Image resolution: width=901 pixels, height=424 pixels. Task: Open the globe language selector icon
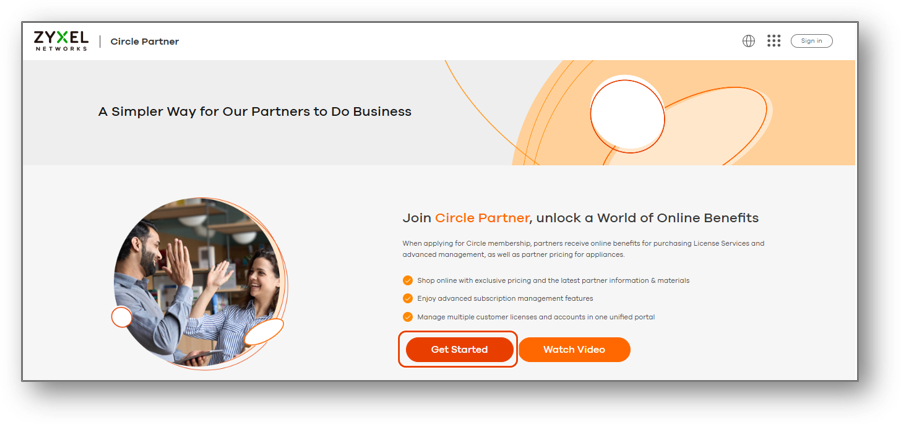(748, 41)
